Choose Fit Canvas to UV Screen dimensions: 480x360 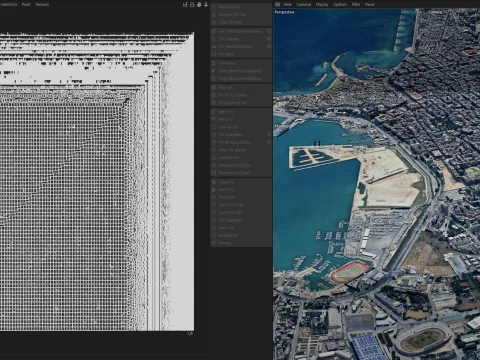pos(241,103)
